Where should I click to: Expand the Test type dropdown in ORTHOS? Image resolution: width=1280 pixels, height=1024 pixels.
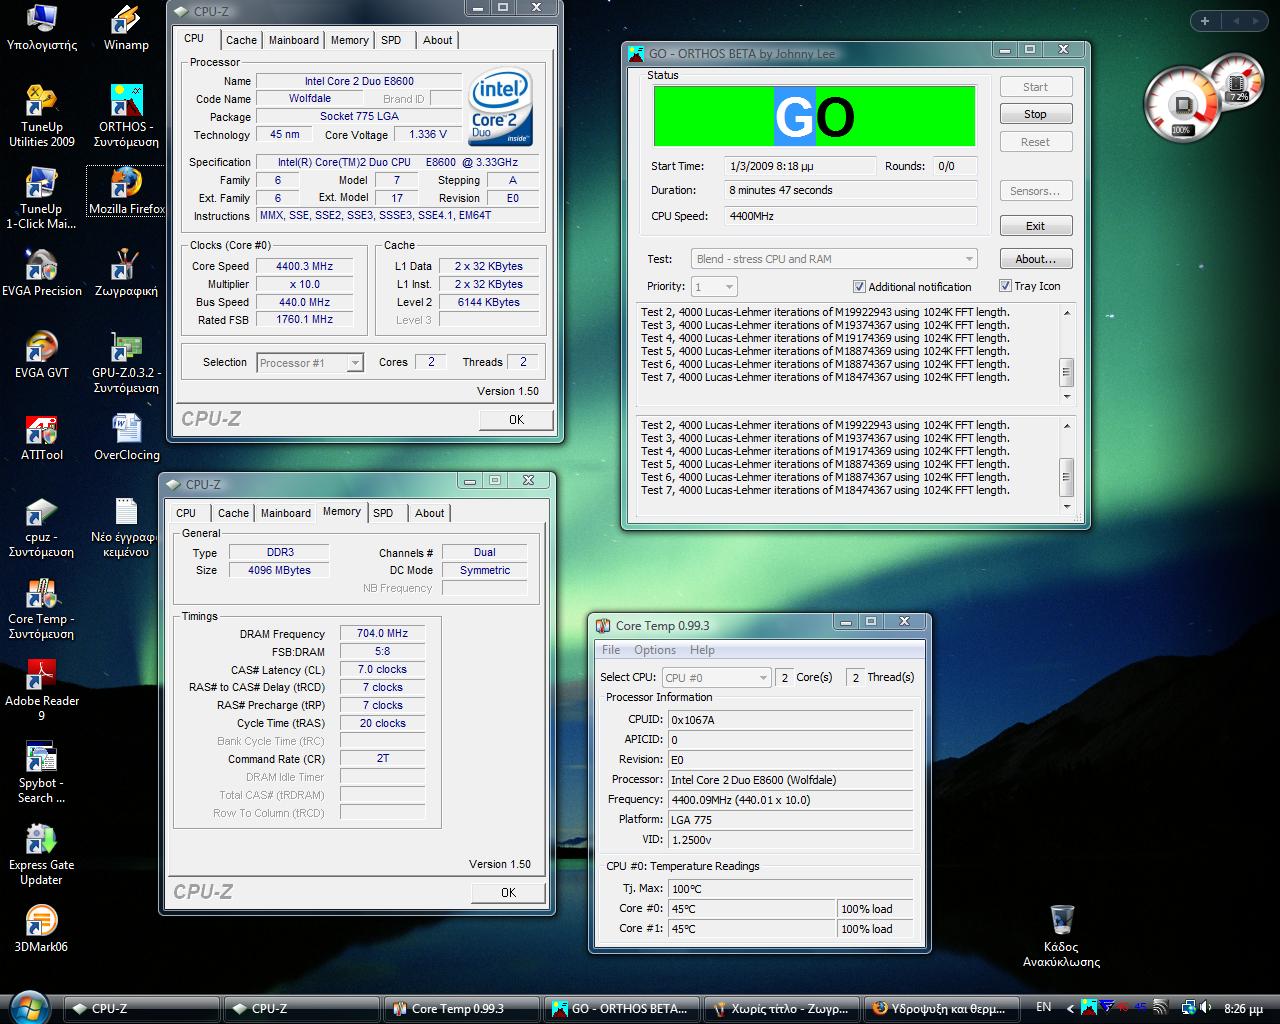[834, 259]
